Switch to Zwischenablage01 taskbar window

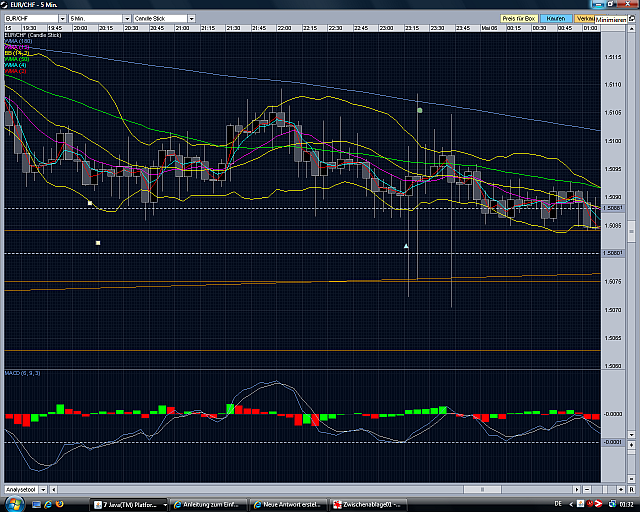click(x=370, y=504)
